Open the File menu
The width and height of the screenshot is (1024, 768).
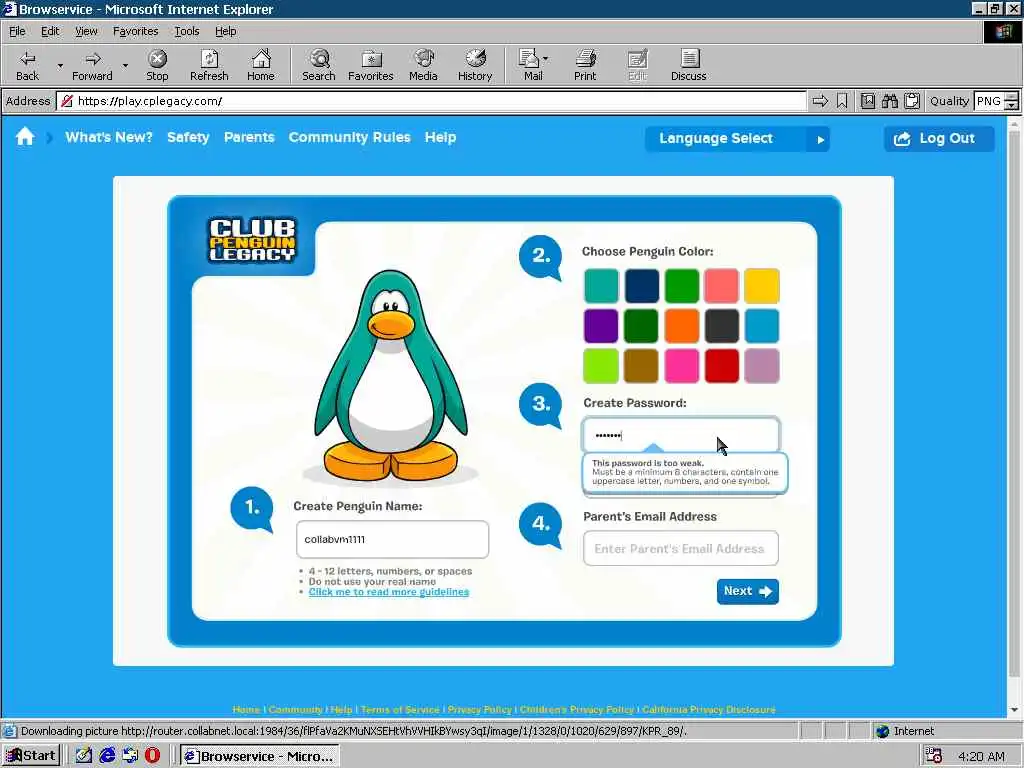point(17,31)
